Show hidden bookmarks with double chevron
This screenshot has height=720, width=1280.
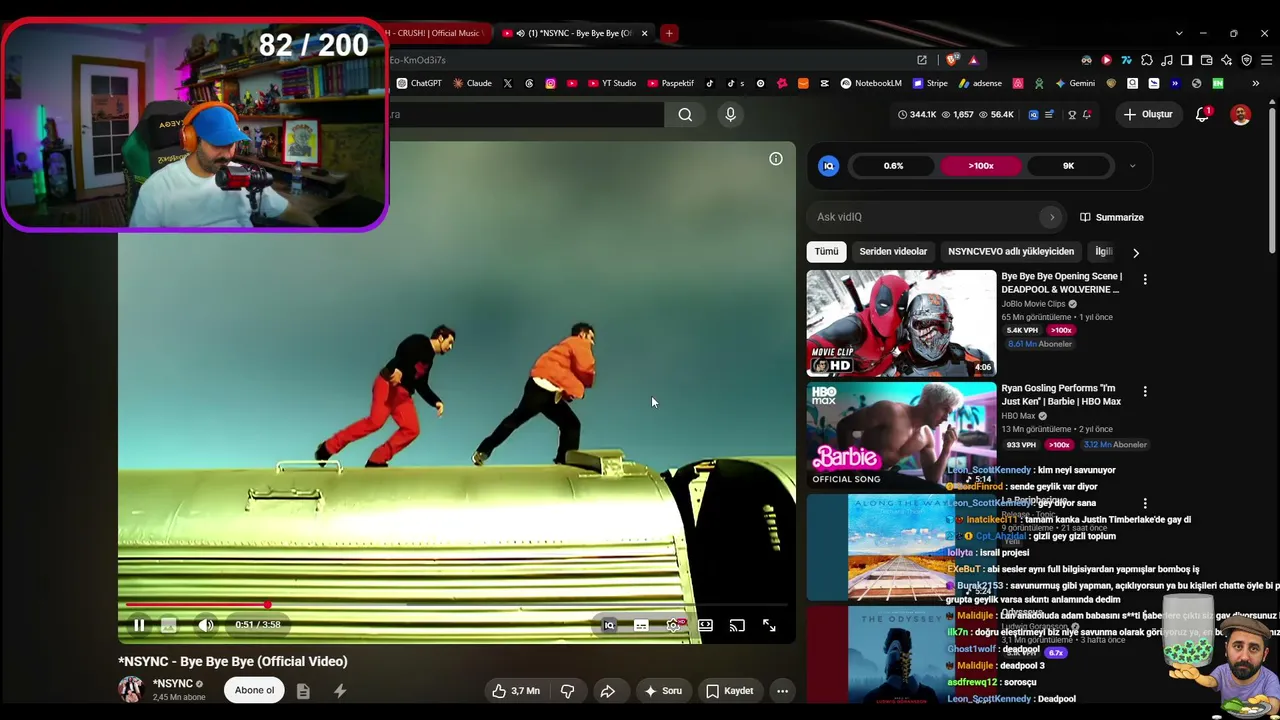pos(1255,83)
